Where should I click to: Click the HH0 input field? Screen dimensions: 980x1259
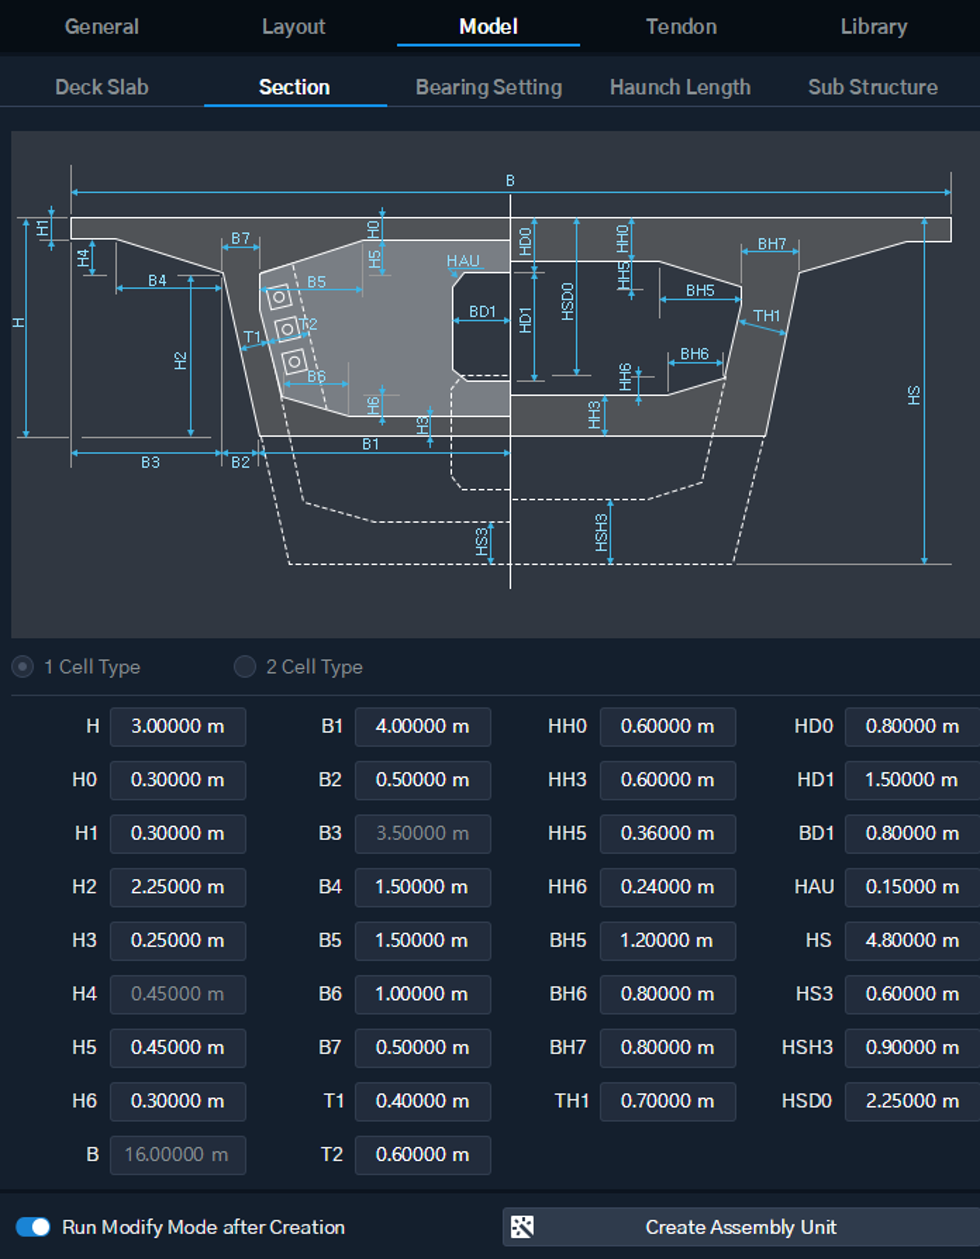coord(668,726)
